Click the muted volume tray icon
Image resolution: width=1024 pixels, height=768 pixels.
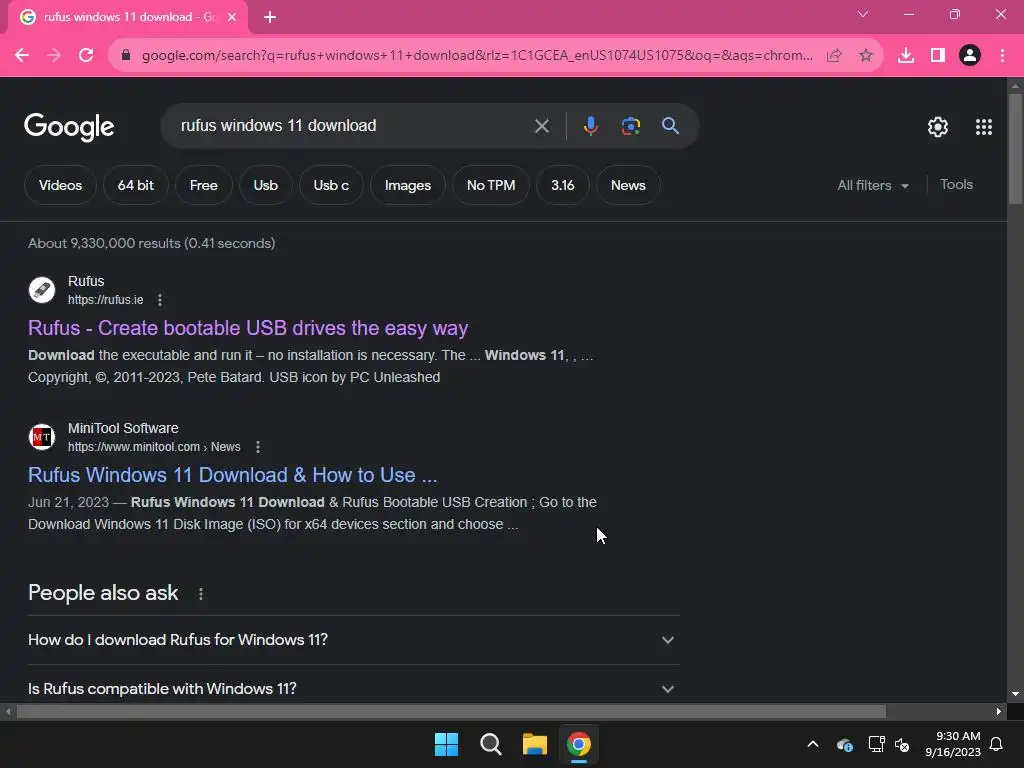pyautogui.click(x=903, y=744)
